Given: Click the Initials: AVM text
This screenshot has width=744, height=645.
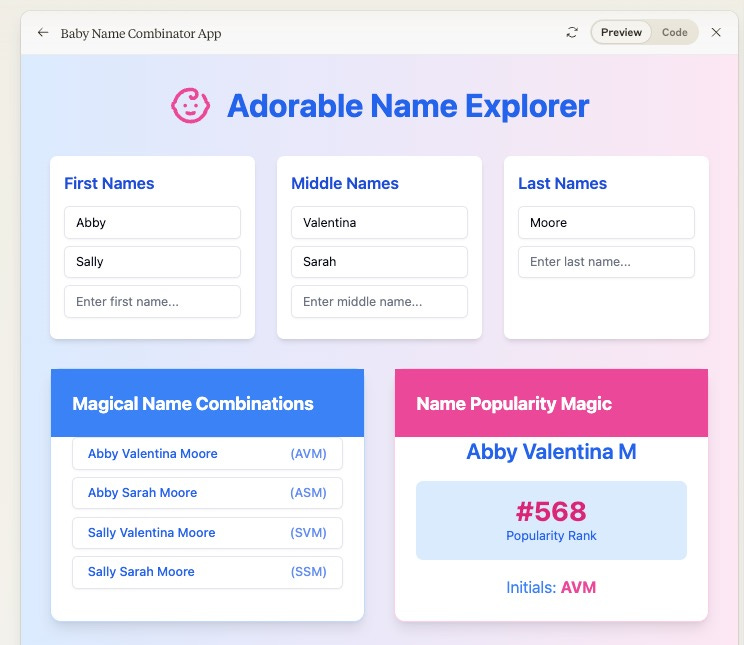Looking at the screenshot, I should (551, 587).
